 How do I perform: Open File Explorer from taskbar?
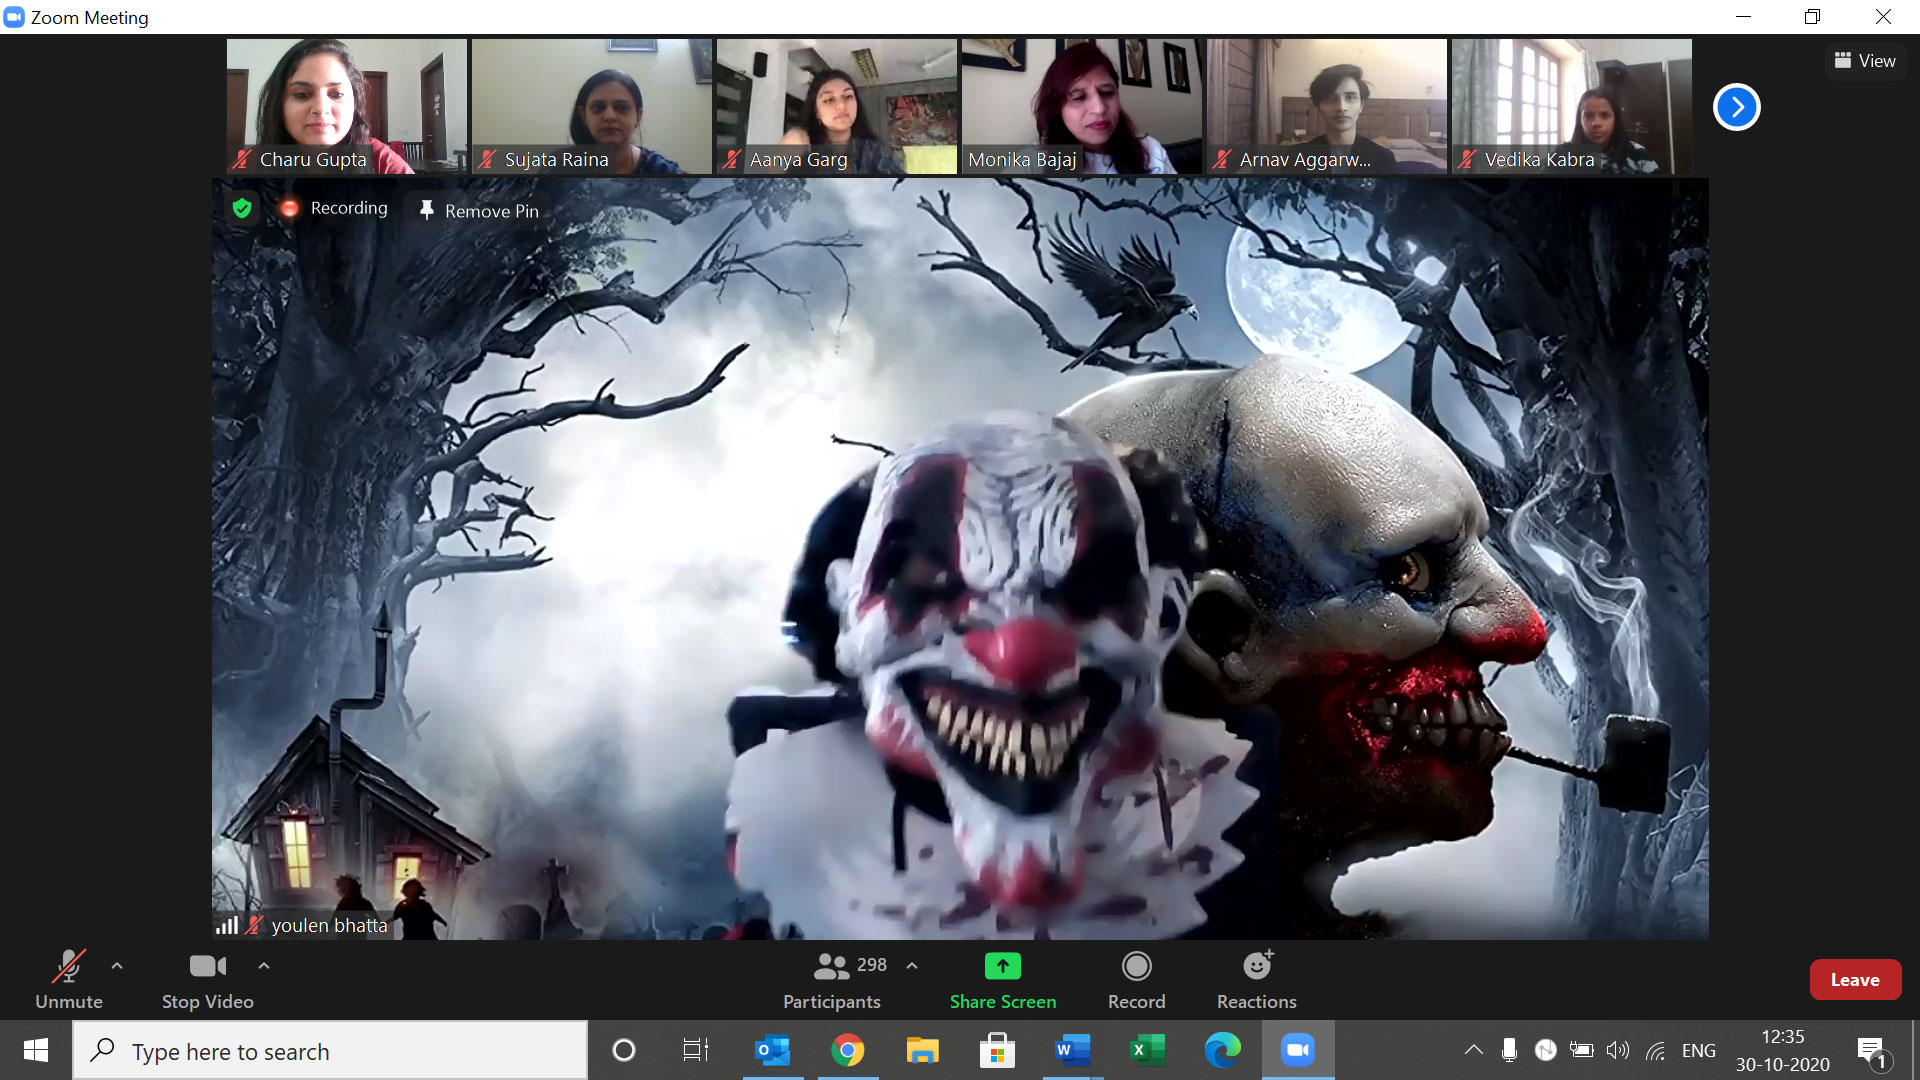pos(922,1050)
